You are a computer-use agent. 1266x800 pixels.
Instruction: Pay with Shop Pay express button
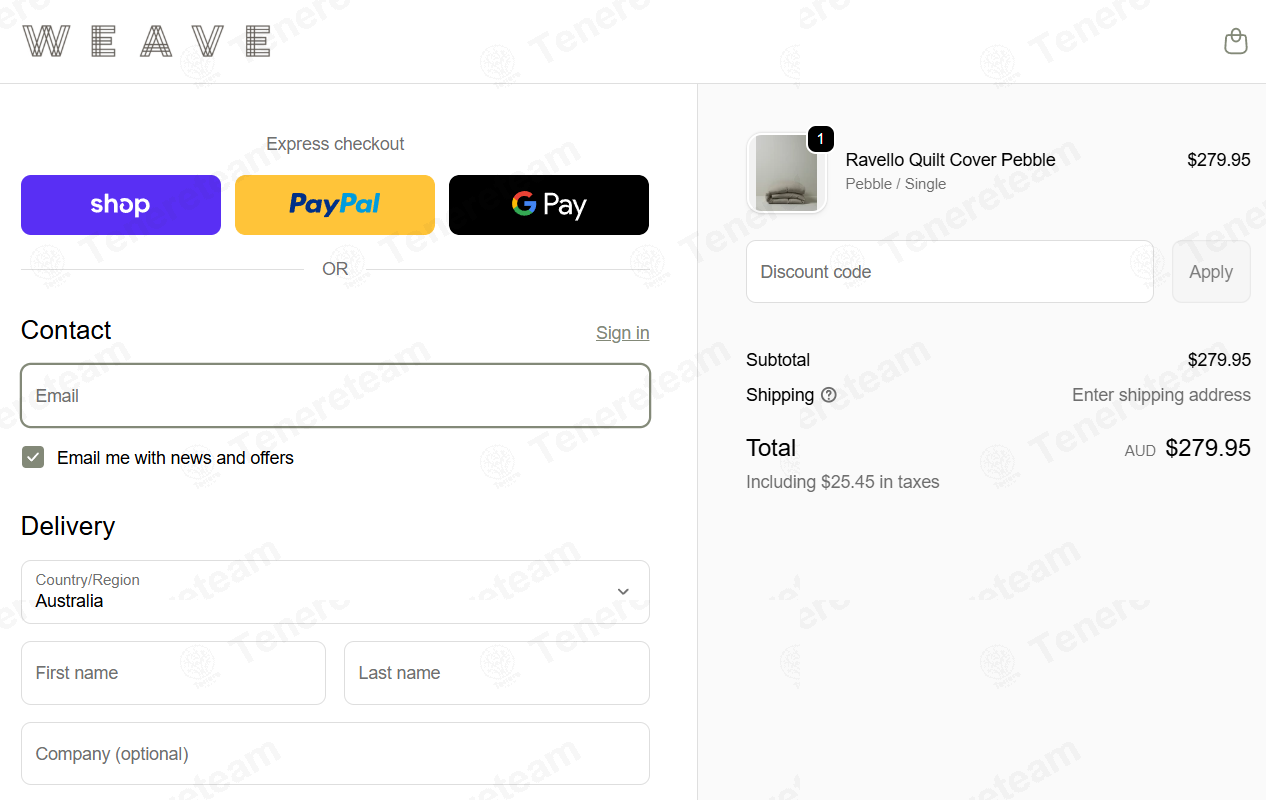[x=121, y=205]
